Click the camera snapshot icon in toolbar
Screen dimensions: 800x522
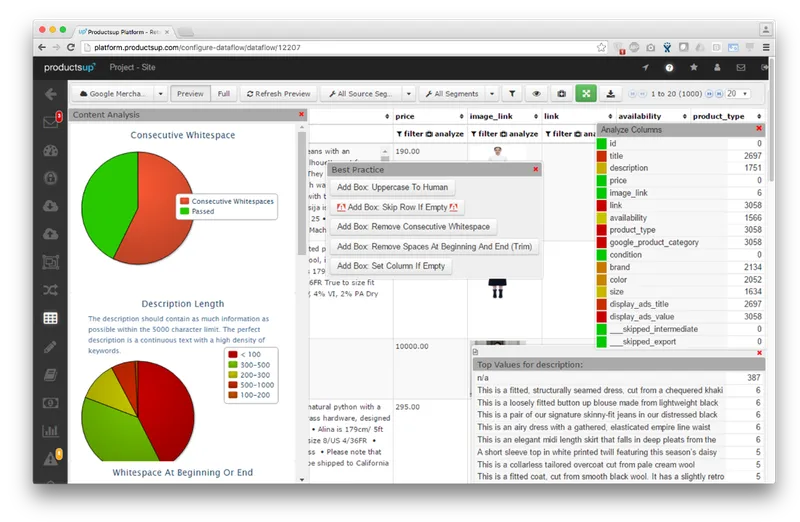click(x=561, y=94)
